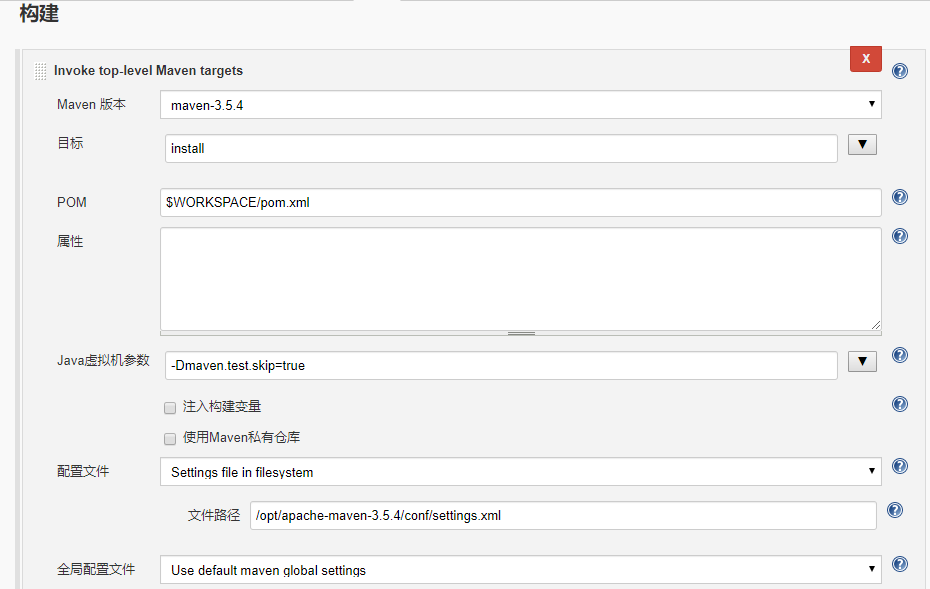Show help for 配置文件 dropdown
Viewport: 930px width, 589px height.
tap(900, 466)
